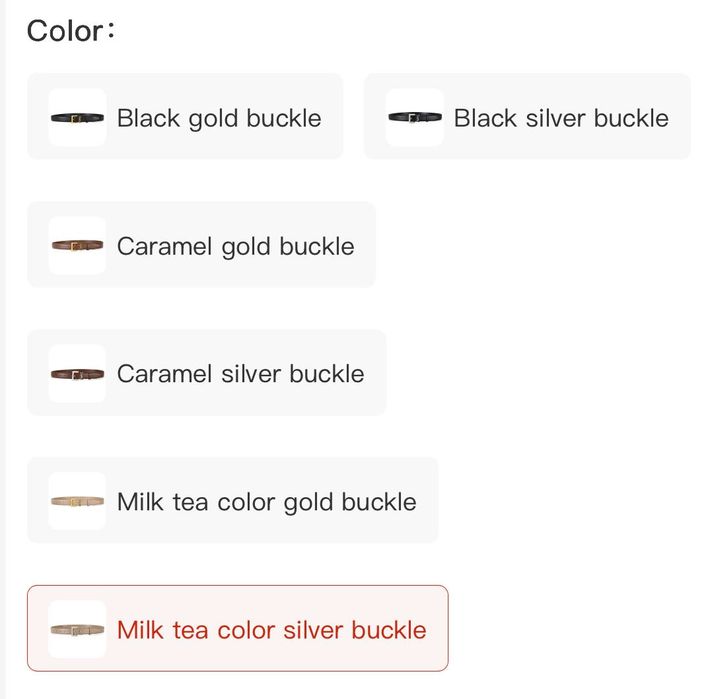
Task: Click the milk tea gold buckle belt thumbnail
Action: [x=77, y=502]
